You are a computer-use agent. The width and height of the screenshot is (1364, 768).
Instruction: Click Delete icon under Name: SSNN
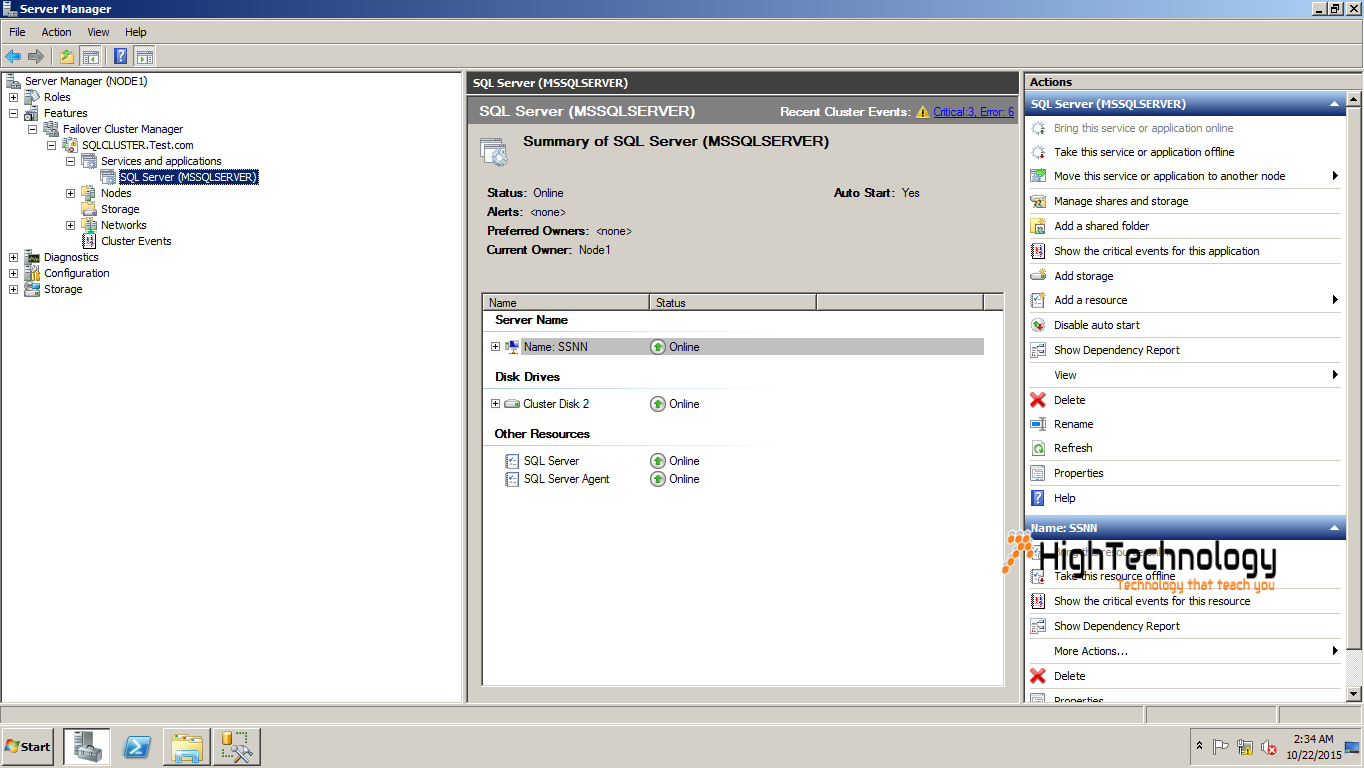coord(1038,676)
